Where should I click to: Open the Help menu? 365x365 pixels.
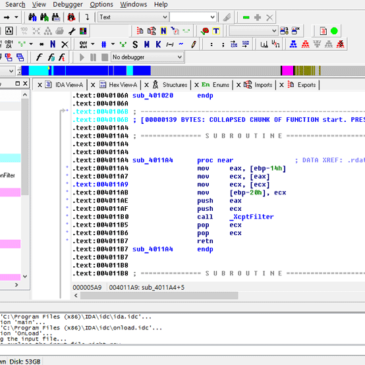coord(161,4)
